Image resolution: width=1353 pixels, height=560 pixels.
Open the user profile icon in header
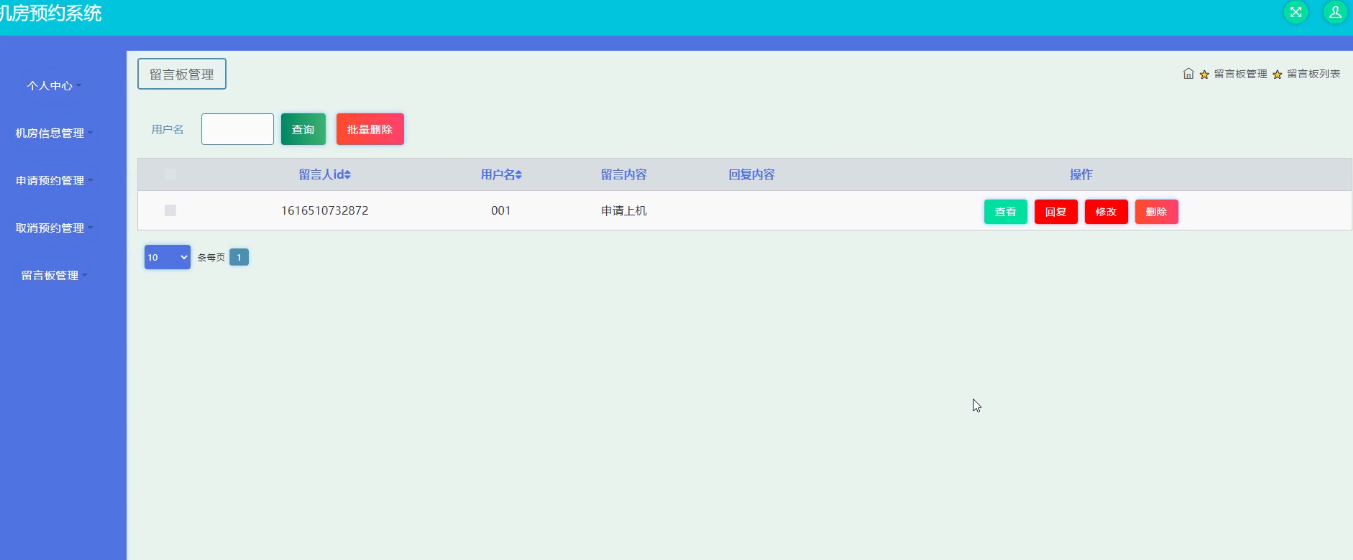[x=1334, y=12]
